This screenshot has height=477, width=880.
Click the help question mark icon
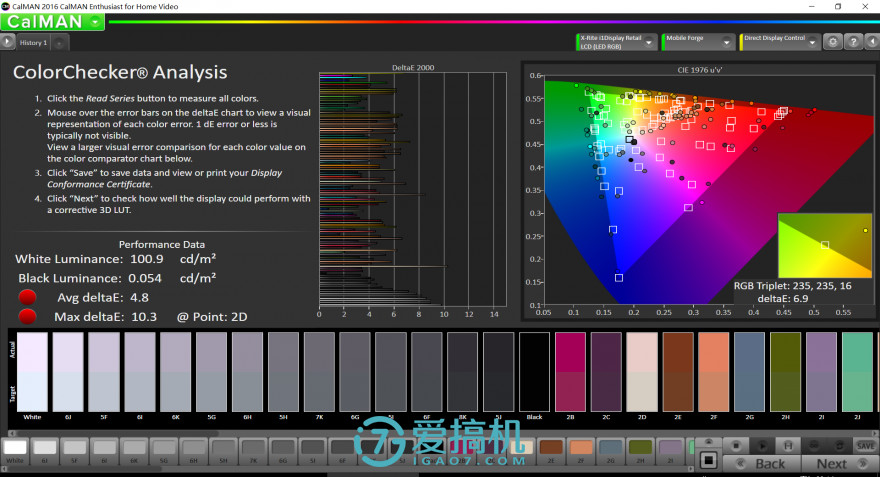pos(853,42)
